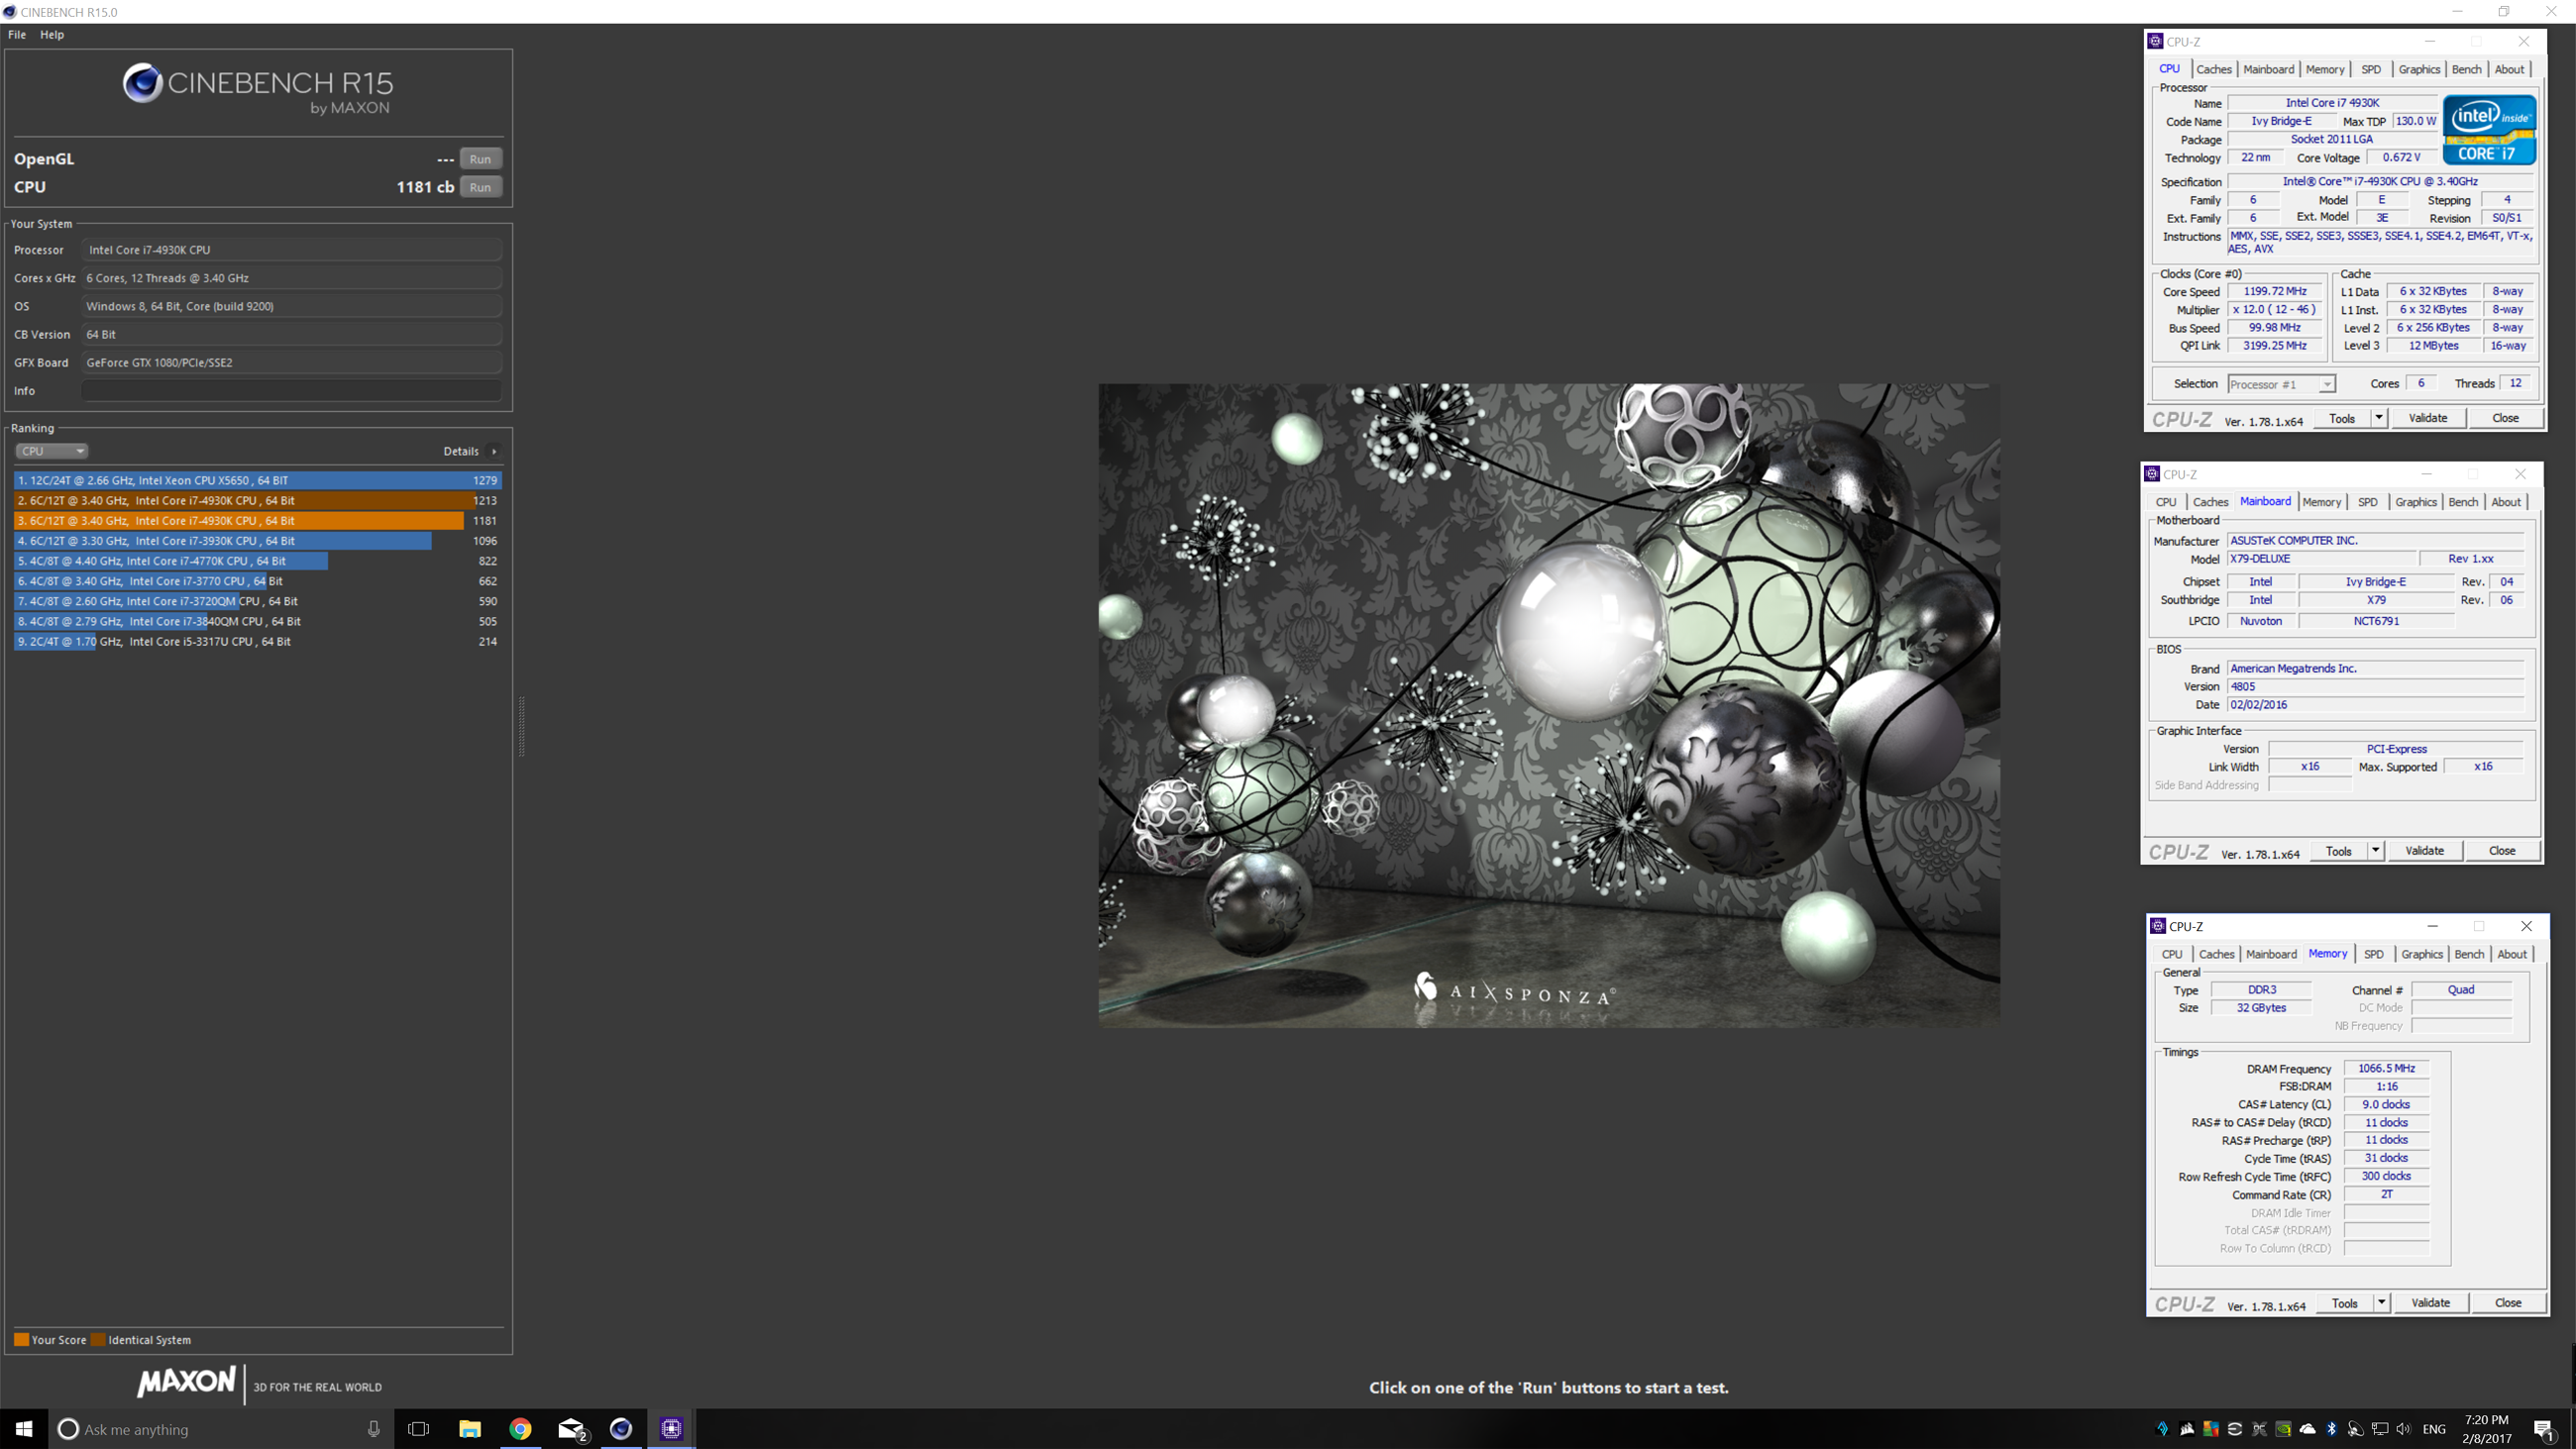Click the audio manager speaker tray icon
Image resolution: width=2576 pixels, height=1449 pixels.
2356,1430
